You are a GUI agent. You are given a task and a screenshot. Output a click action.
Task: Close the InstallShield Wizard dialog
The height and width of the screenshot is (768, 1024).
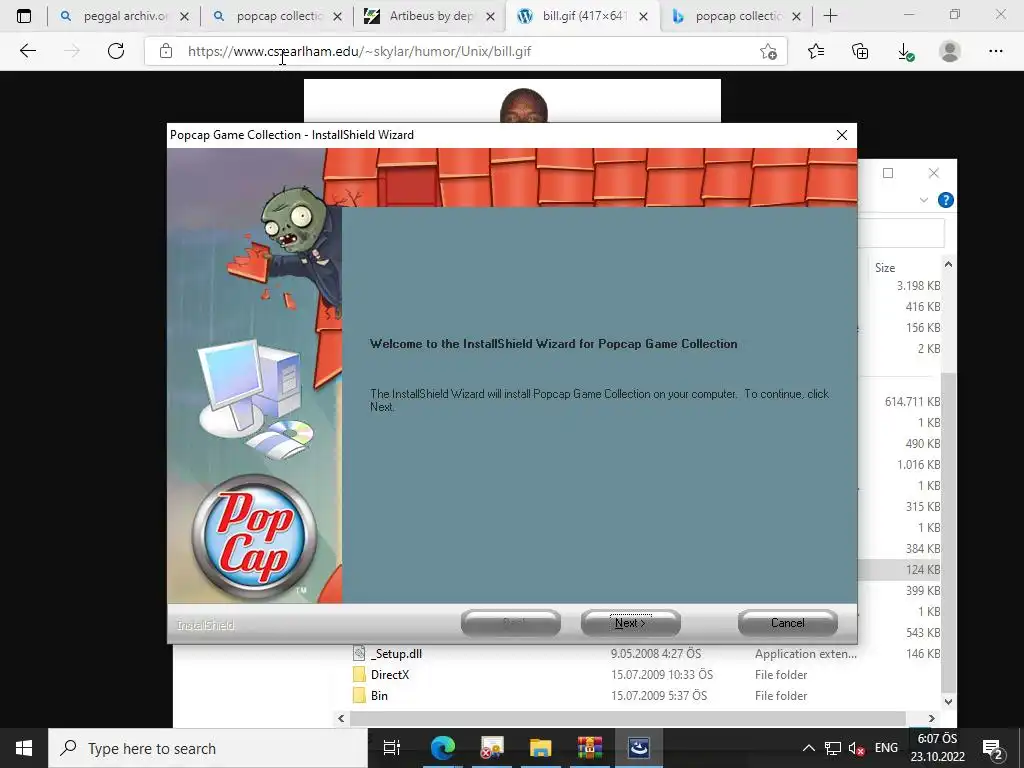(842, 135)
